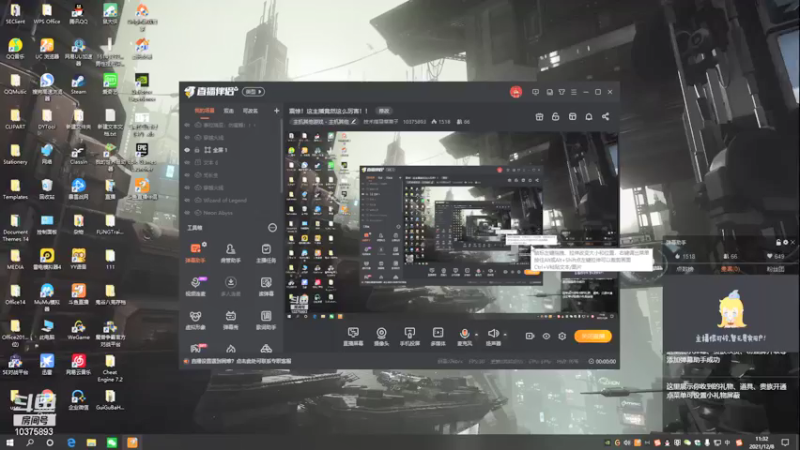Open the mode switch pill beside app logo

click(x=253, y=92)
